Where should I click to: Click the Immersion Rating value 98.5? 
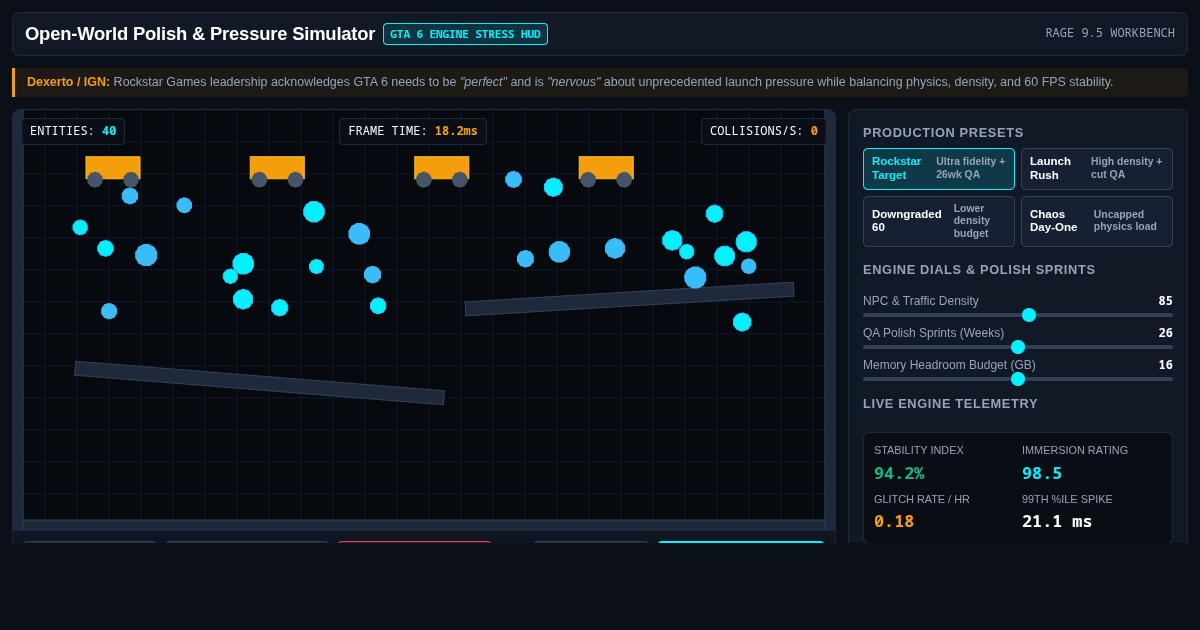click(x=1042, y=473)
